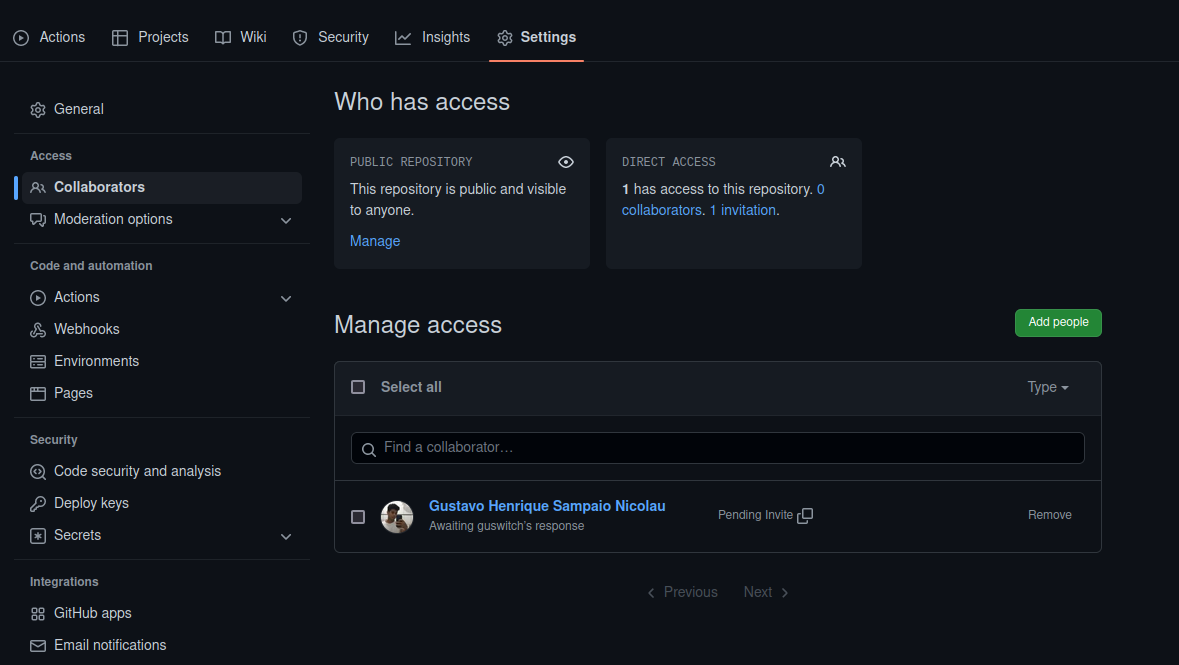Click the Manage link for repository visibility

374,241
